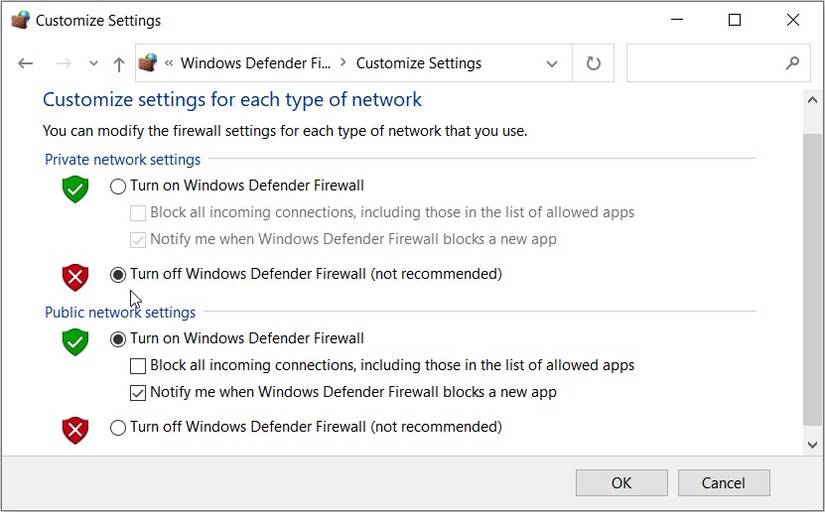The width and height of the screenshot is (825, 512).
Task: Click green shield icon in Public settings
Action: coord(75,342)
